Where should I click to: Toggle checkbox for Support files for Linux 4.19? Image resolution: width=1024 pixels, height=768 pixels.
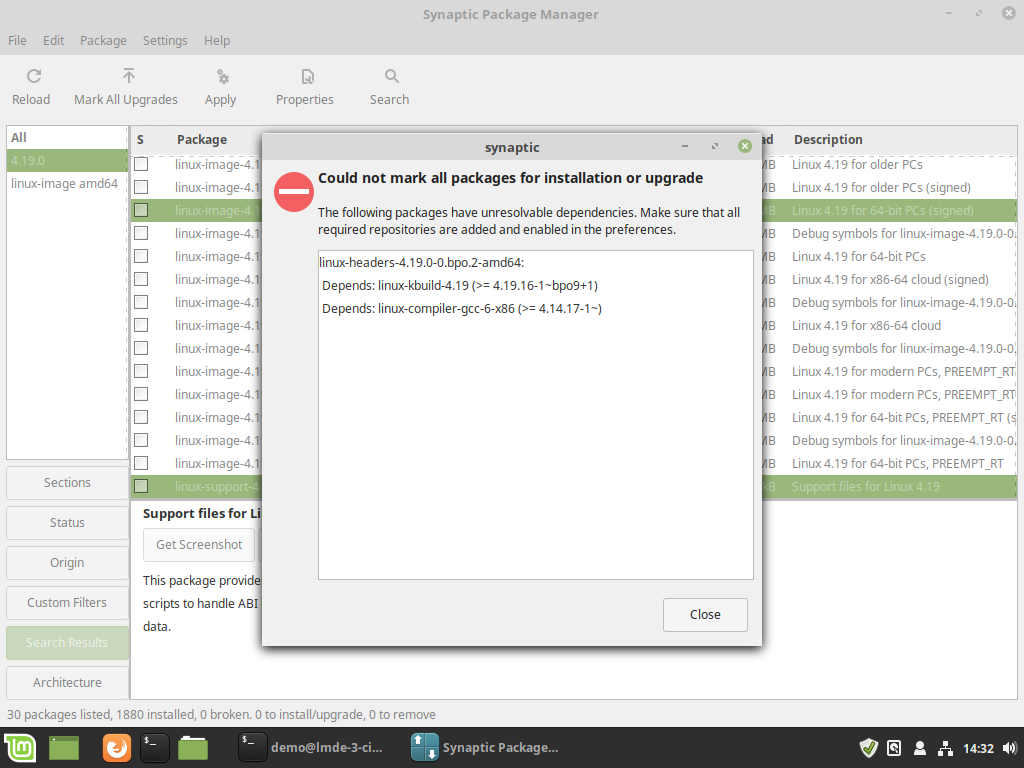point(141,487)
